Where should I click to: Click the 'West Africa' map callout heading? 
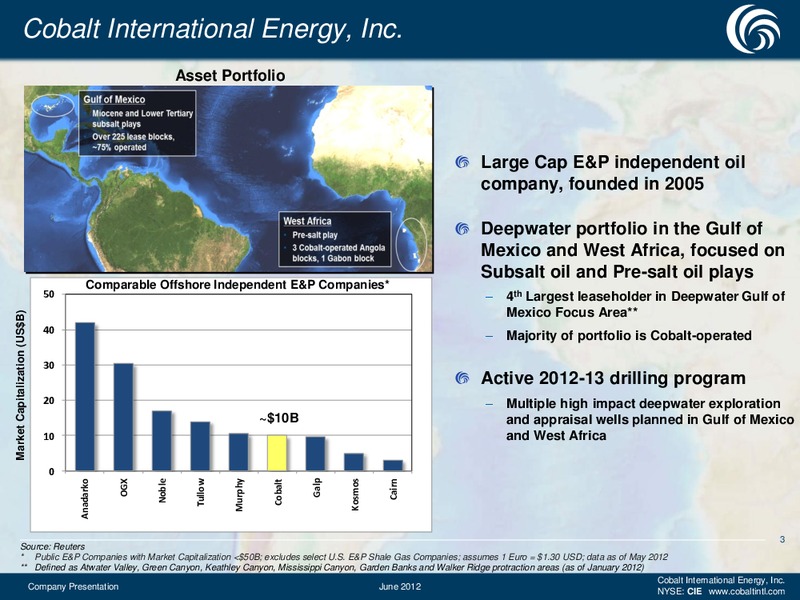tap(307, 221)
